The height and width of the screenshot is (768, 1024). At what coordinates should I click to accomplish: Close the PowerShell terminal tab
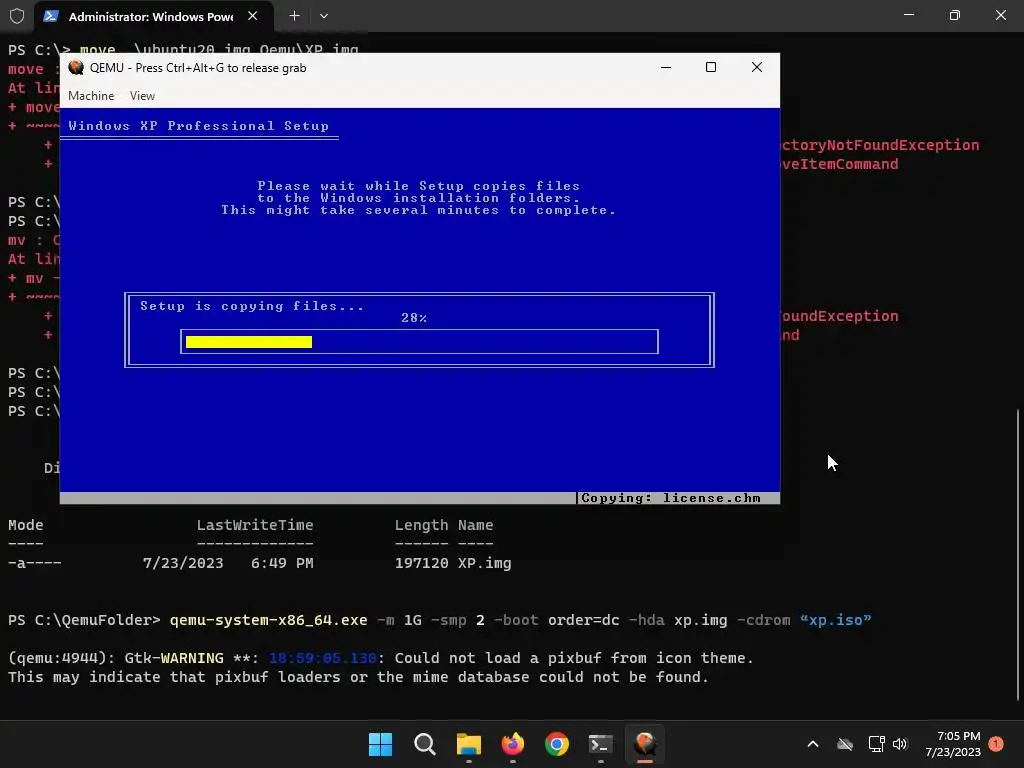point(253,16)
